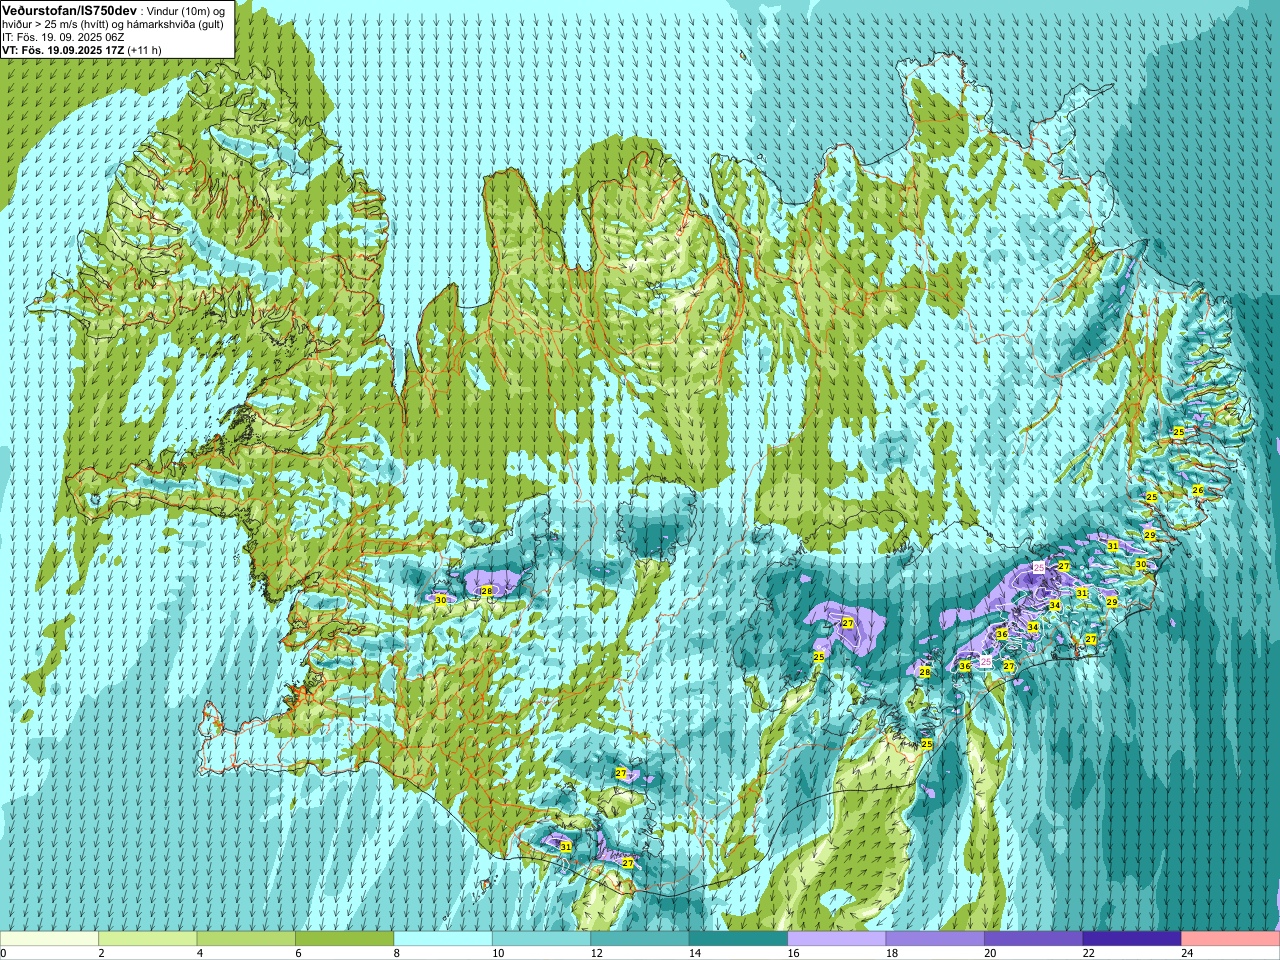
Task: Click the legend tick number 16
Action: coord(792,953)
